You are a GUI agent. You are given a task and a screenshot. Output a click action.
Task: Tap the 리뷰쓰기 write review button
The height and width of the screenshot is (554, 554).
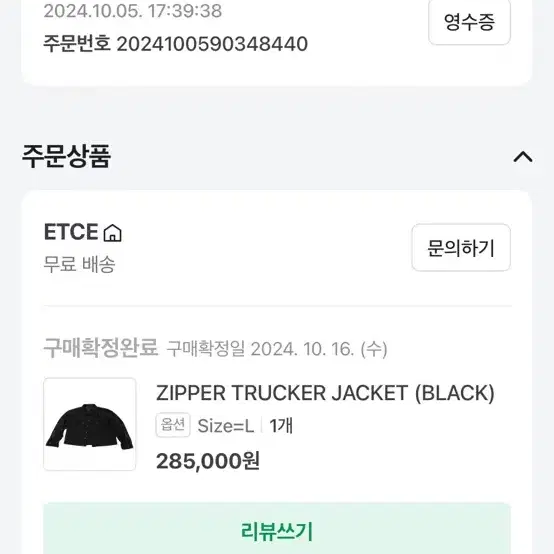pos(277,529)
